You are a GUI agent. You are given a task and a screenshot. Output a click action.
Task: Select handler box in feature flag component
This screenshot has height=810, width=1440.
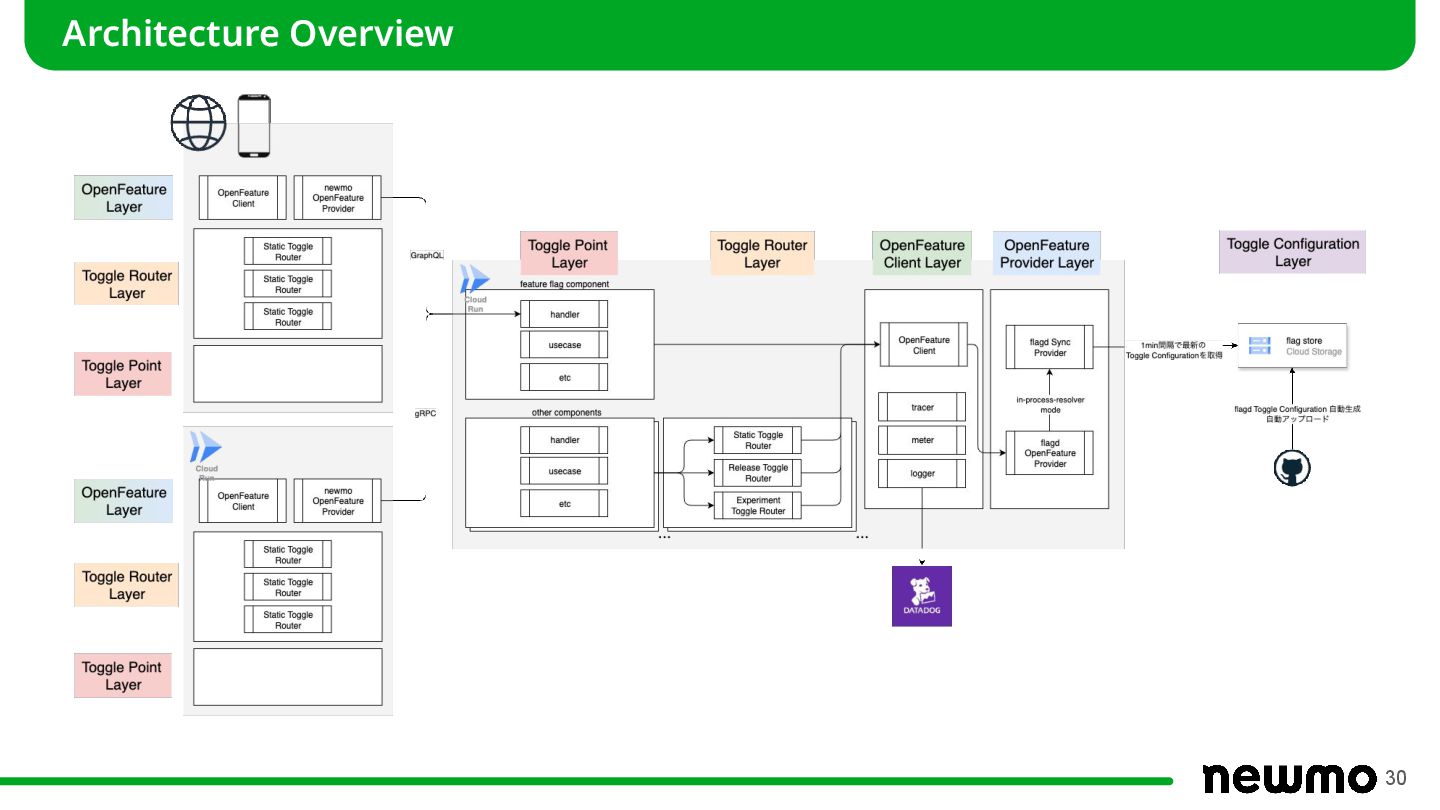[x=564, y=314]
